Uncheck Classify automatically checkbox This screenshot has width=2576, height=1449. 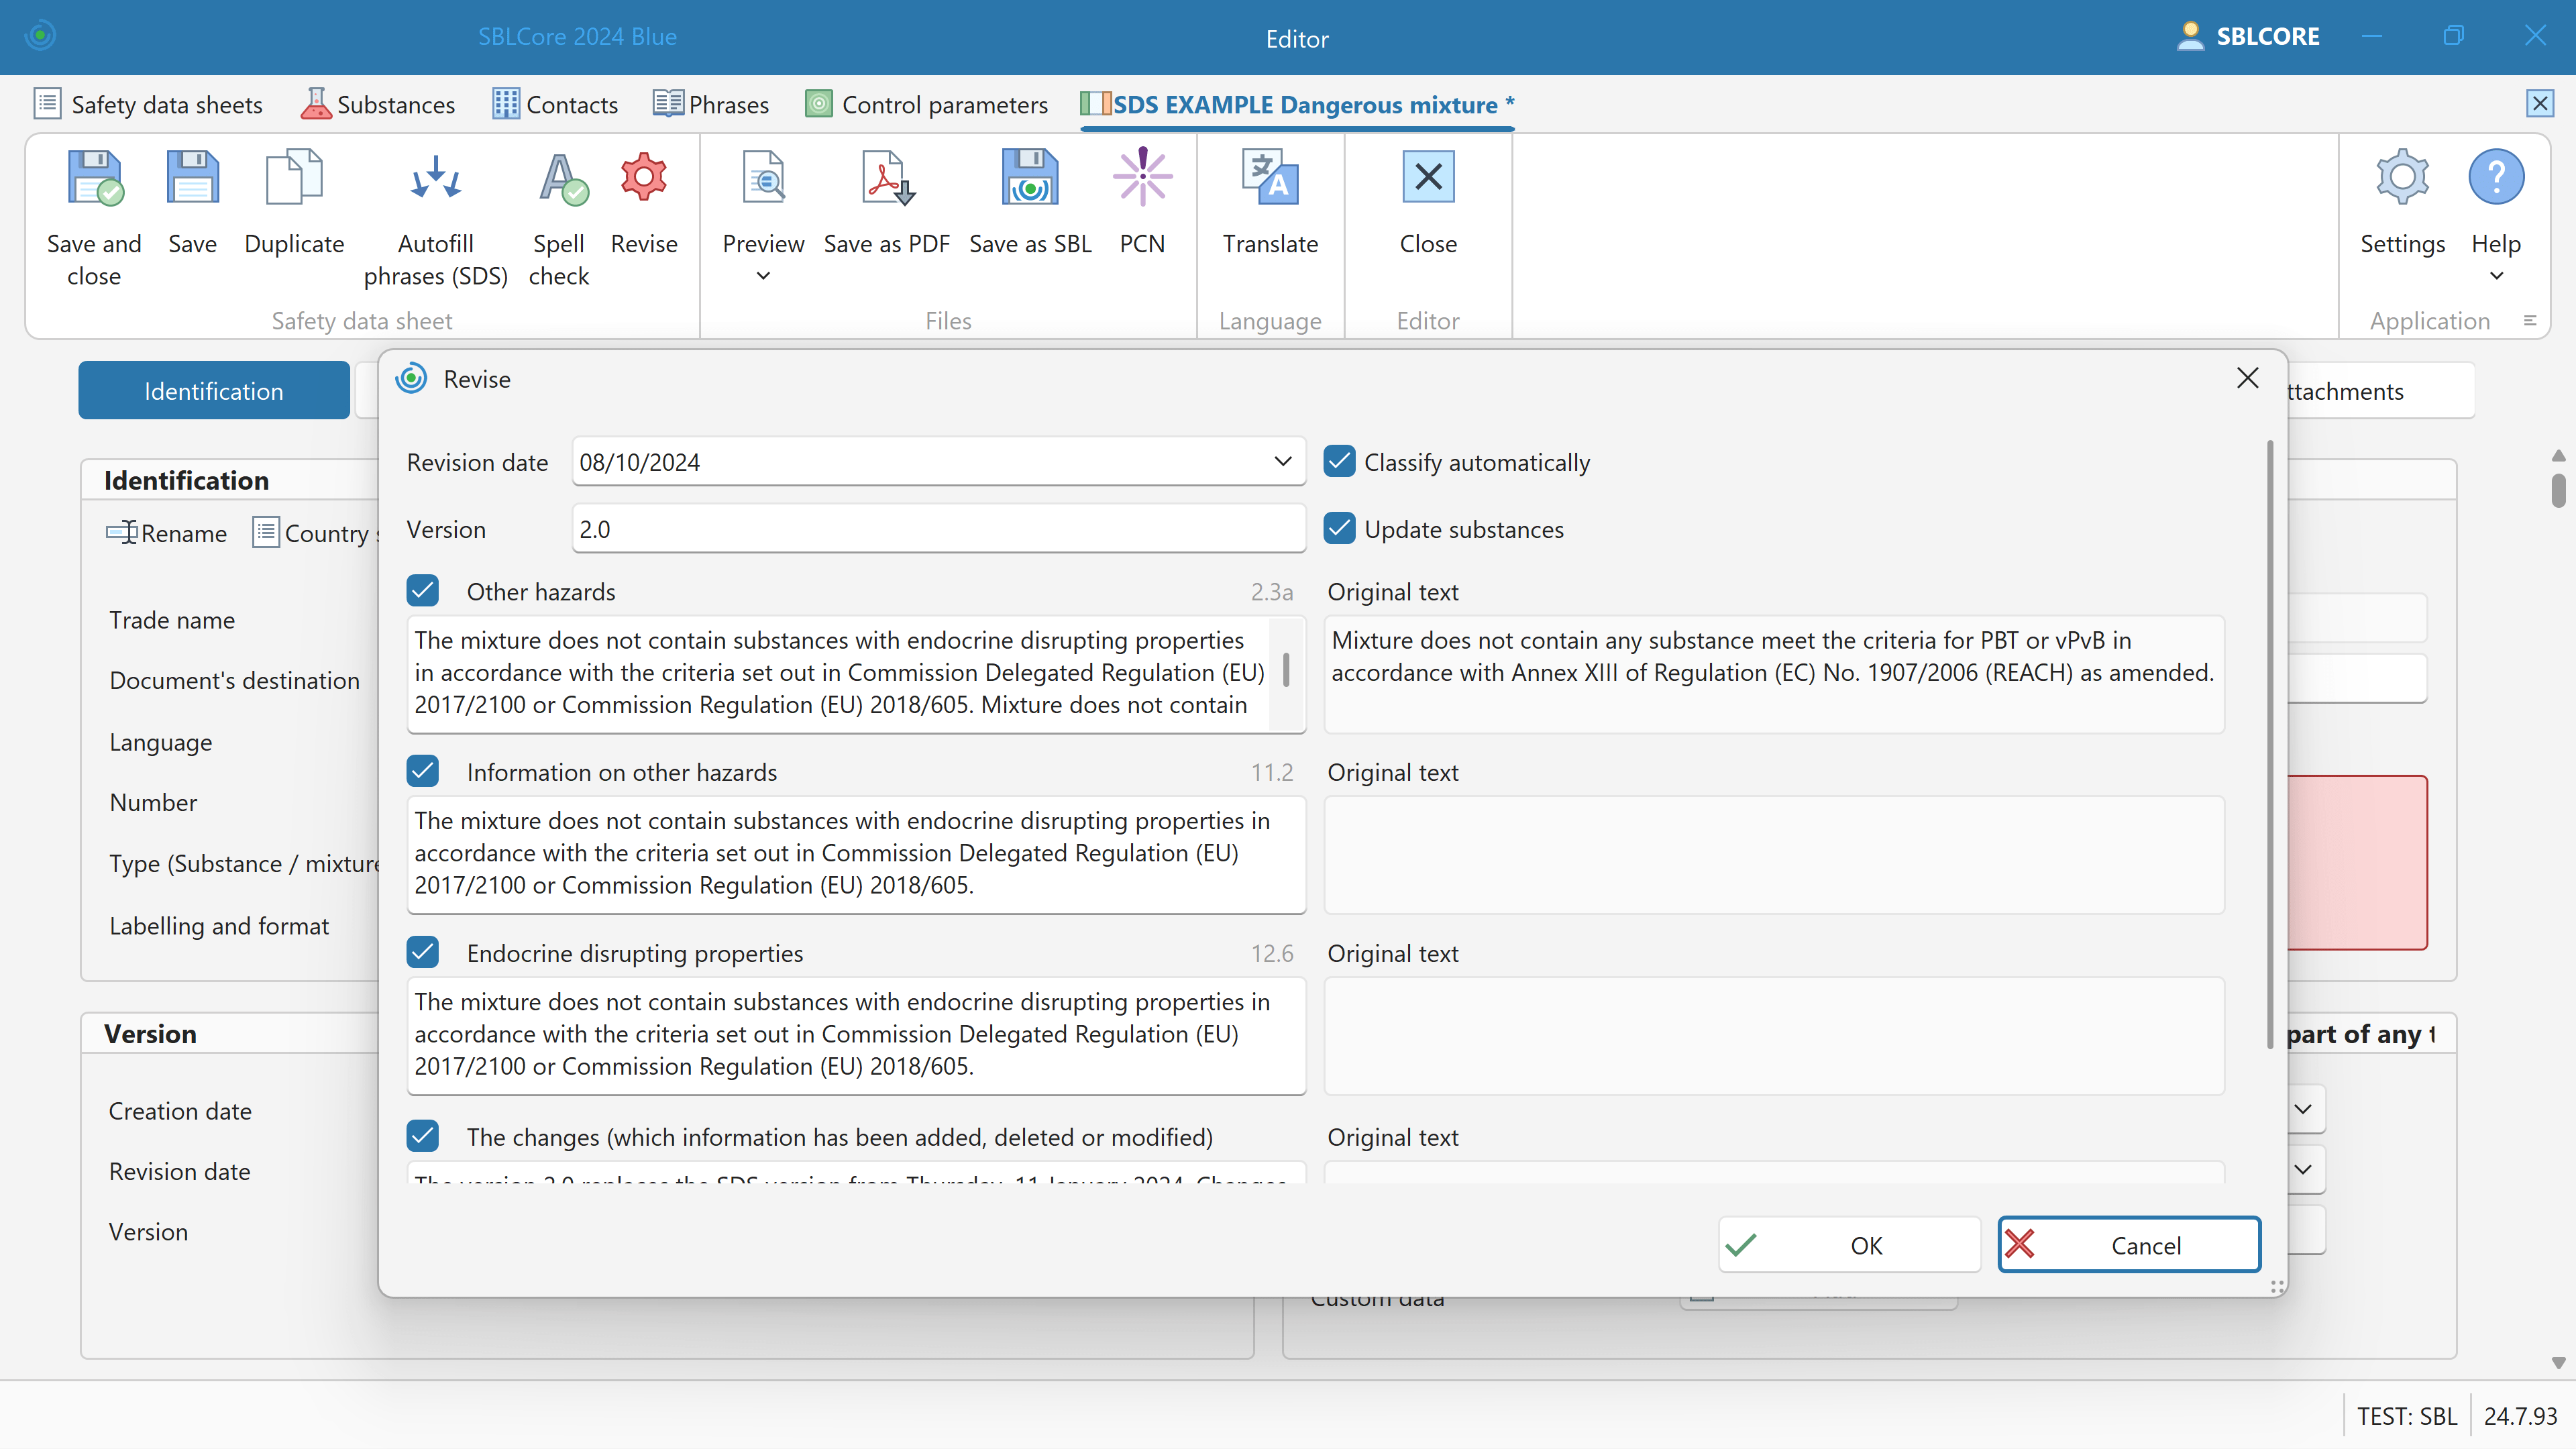(x=1339, y=462)
